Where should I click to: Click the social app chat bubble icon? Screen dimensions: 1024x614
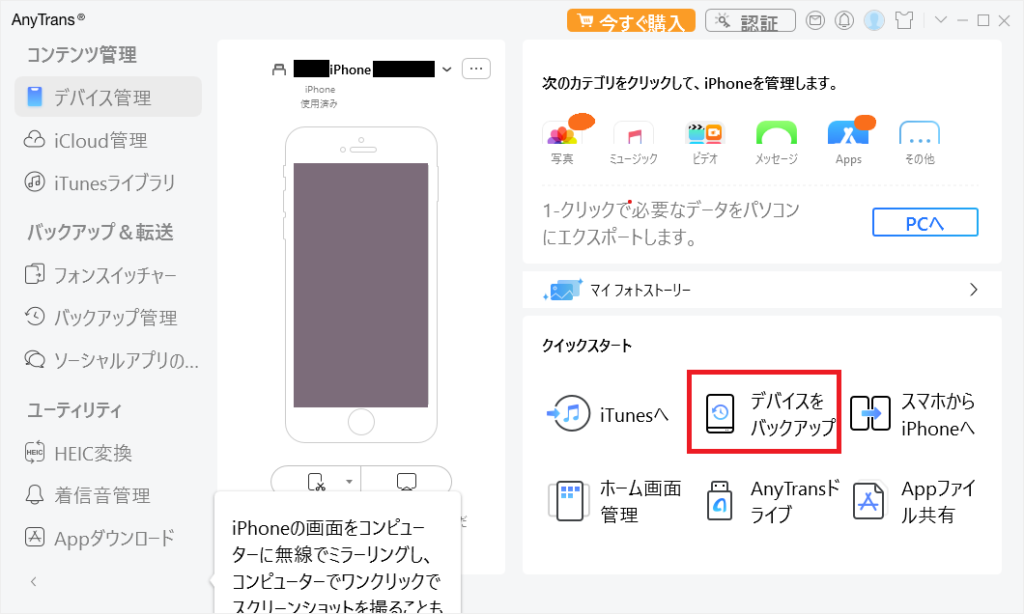tap(35, 359)
